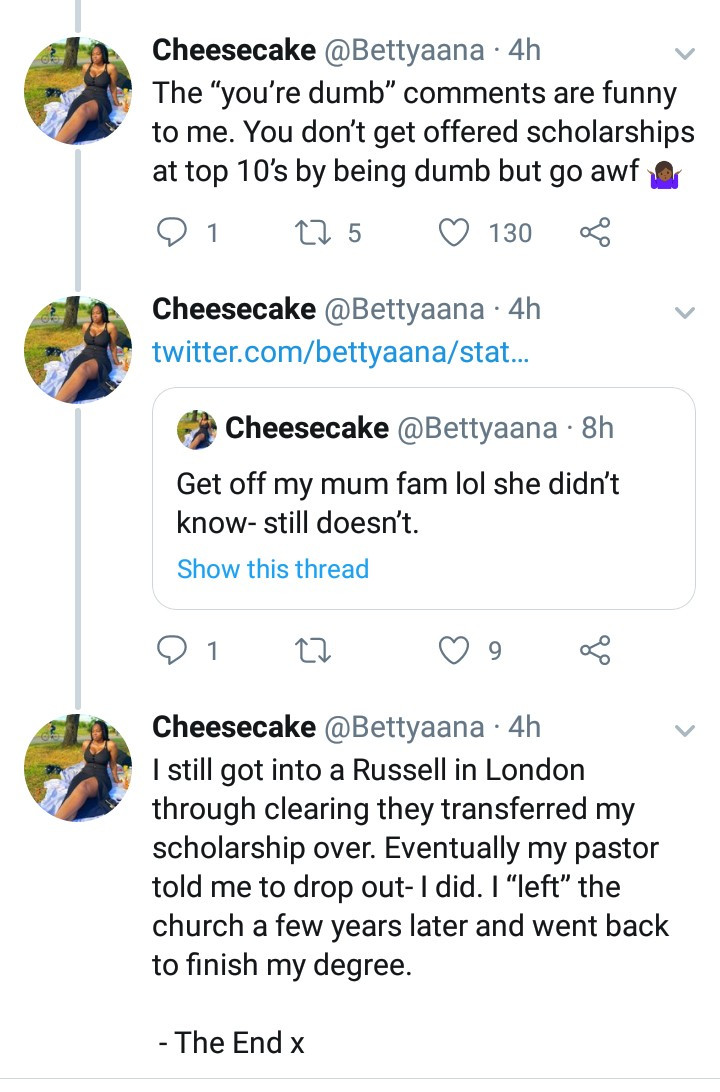Tap the profile picture on second tweet

(77, 350)
